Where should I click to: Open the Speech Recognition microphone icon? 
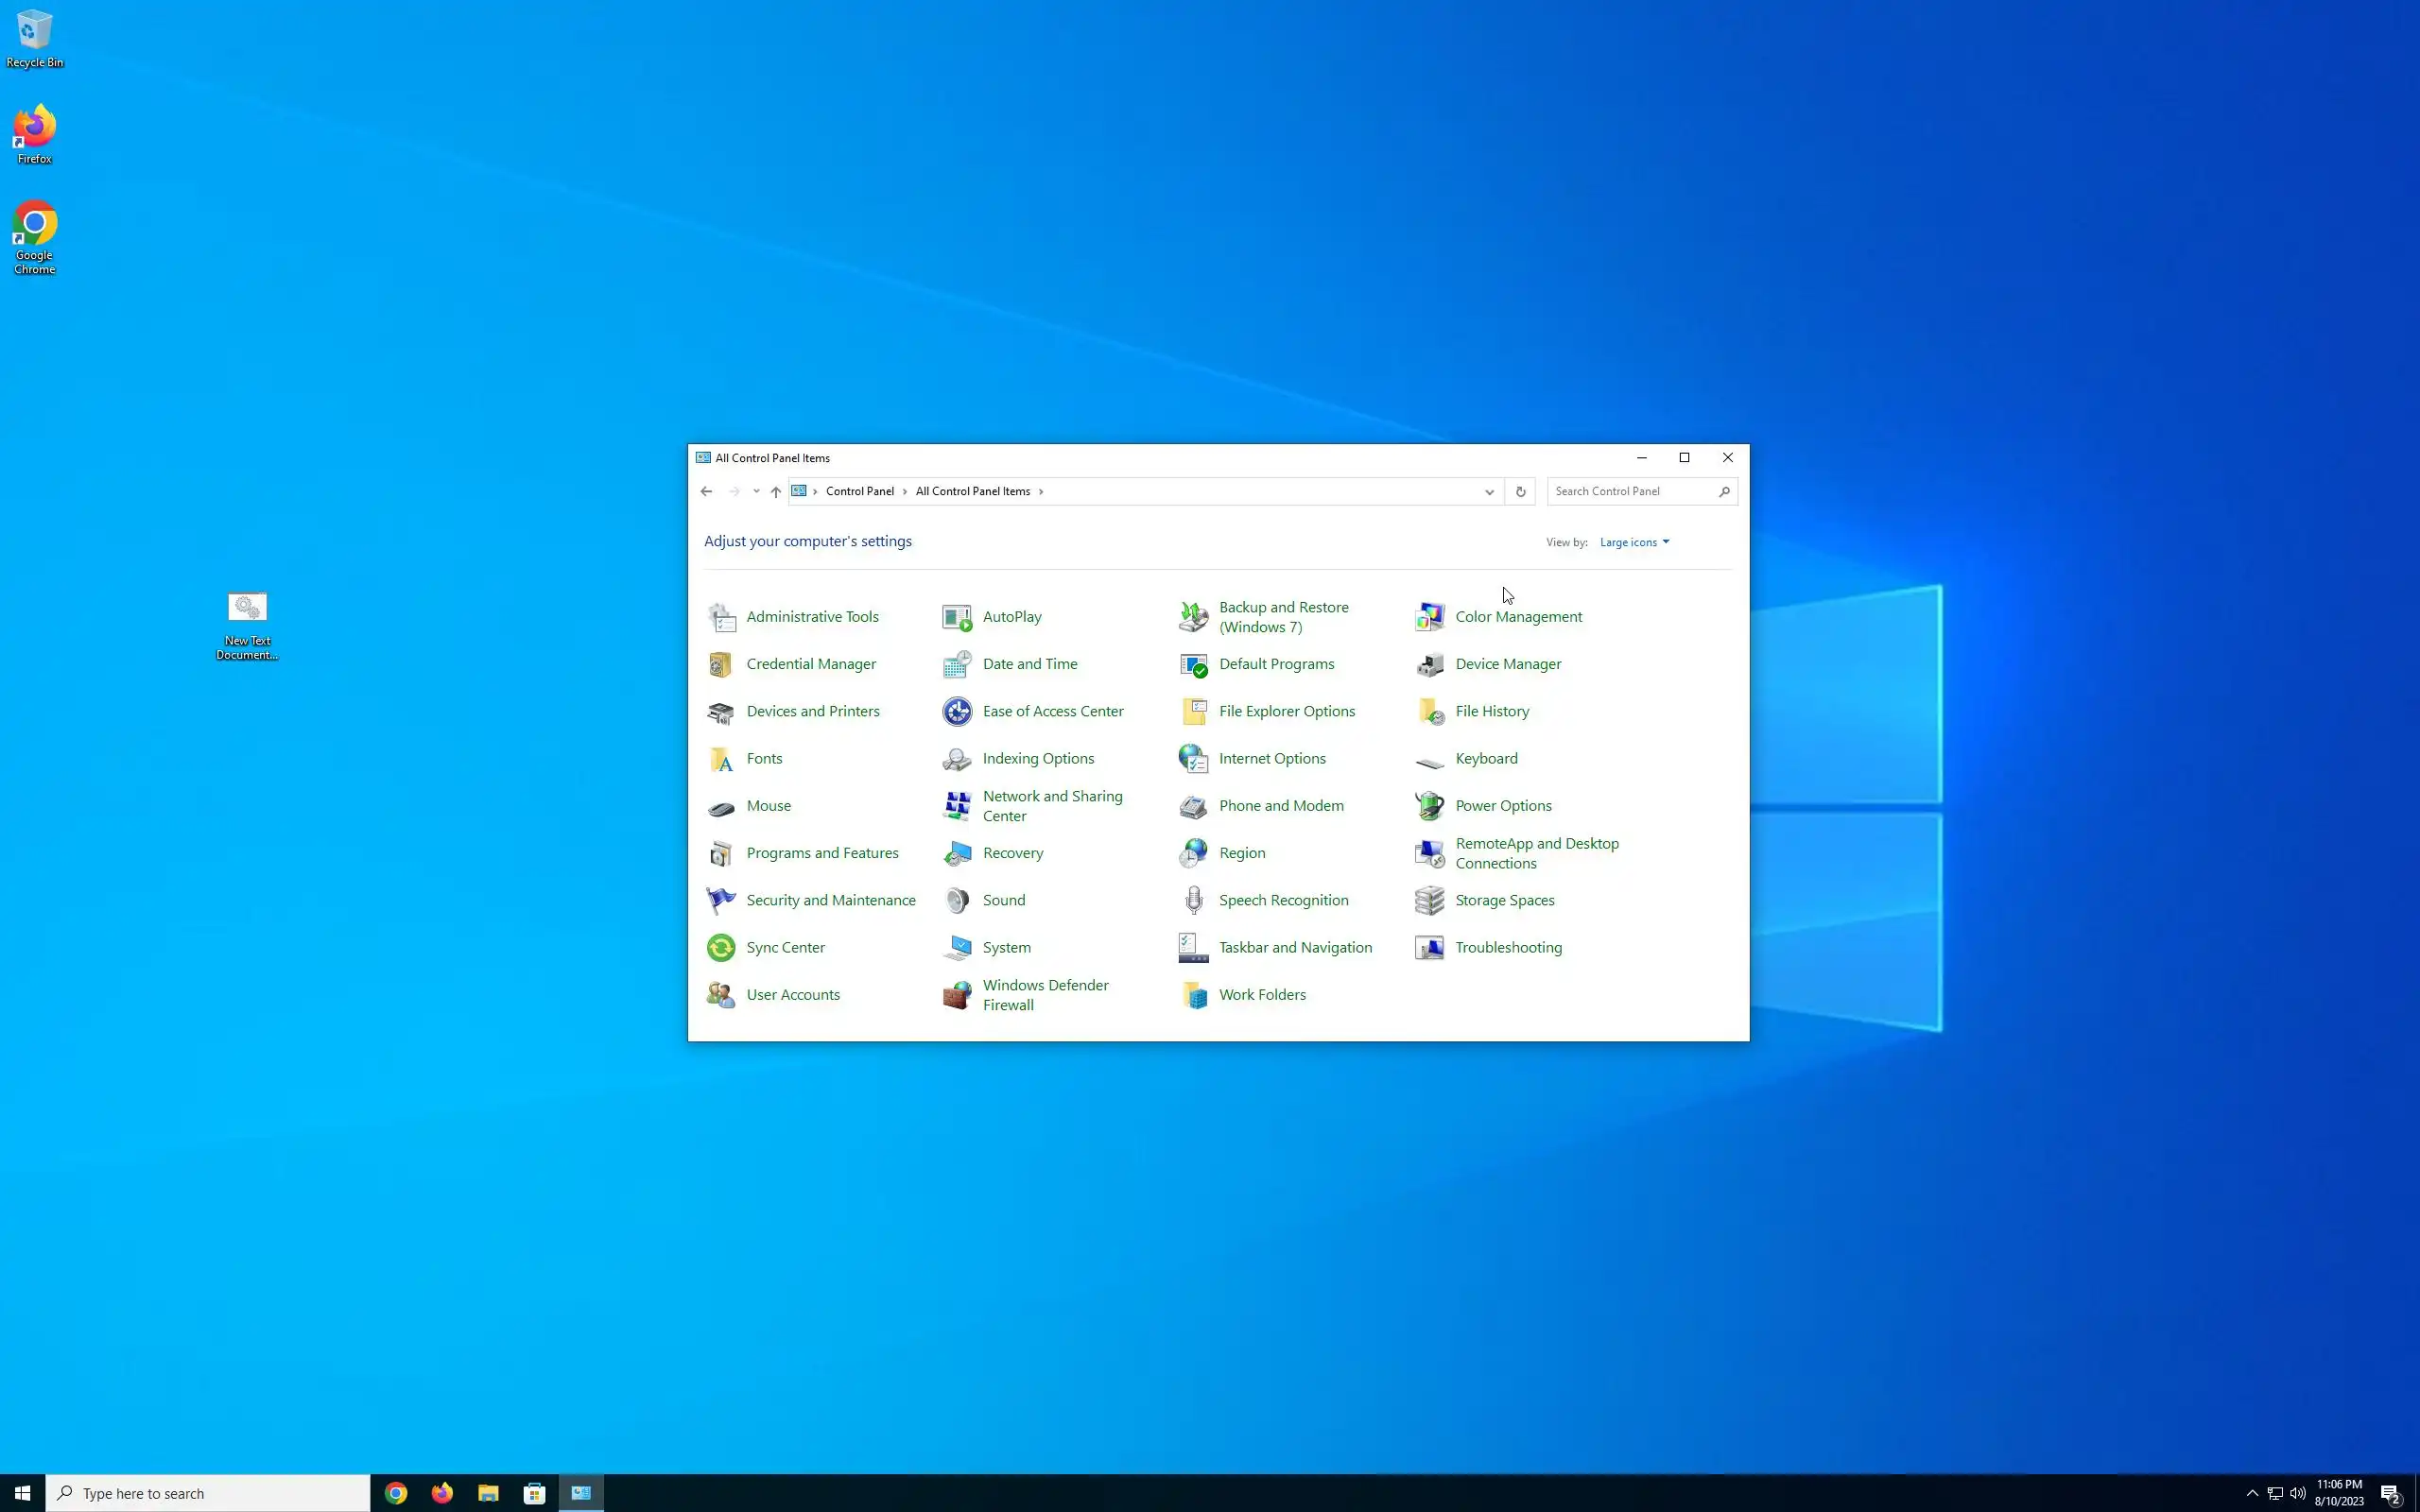1193,900
